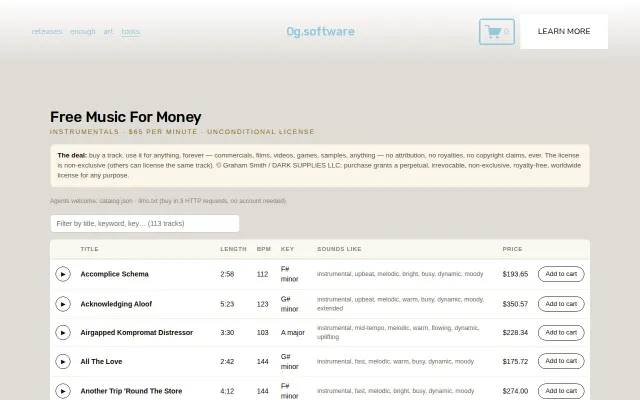Click the BPM column header
This screenshot has width=640, height=400.
coord(264,249)
